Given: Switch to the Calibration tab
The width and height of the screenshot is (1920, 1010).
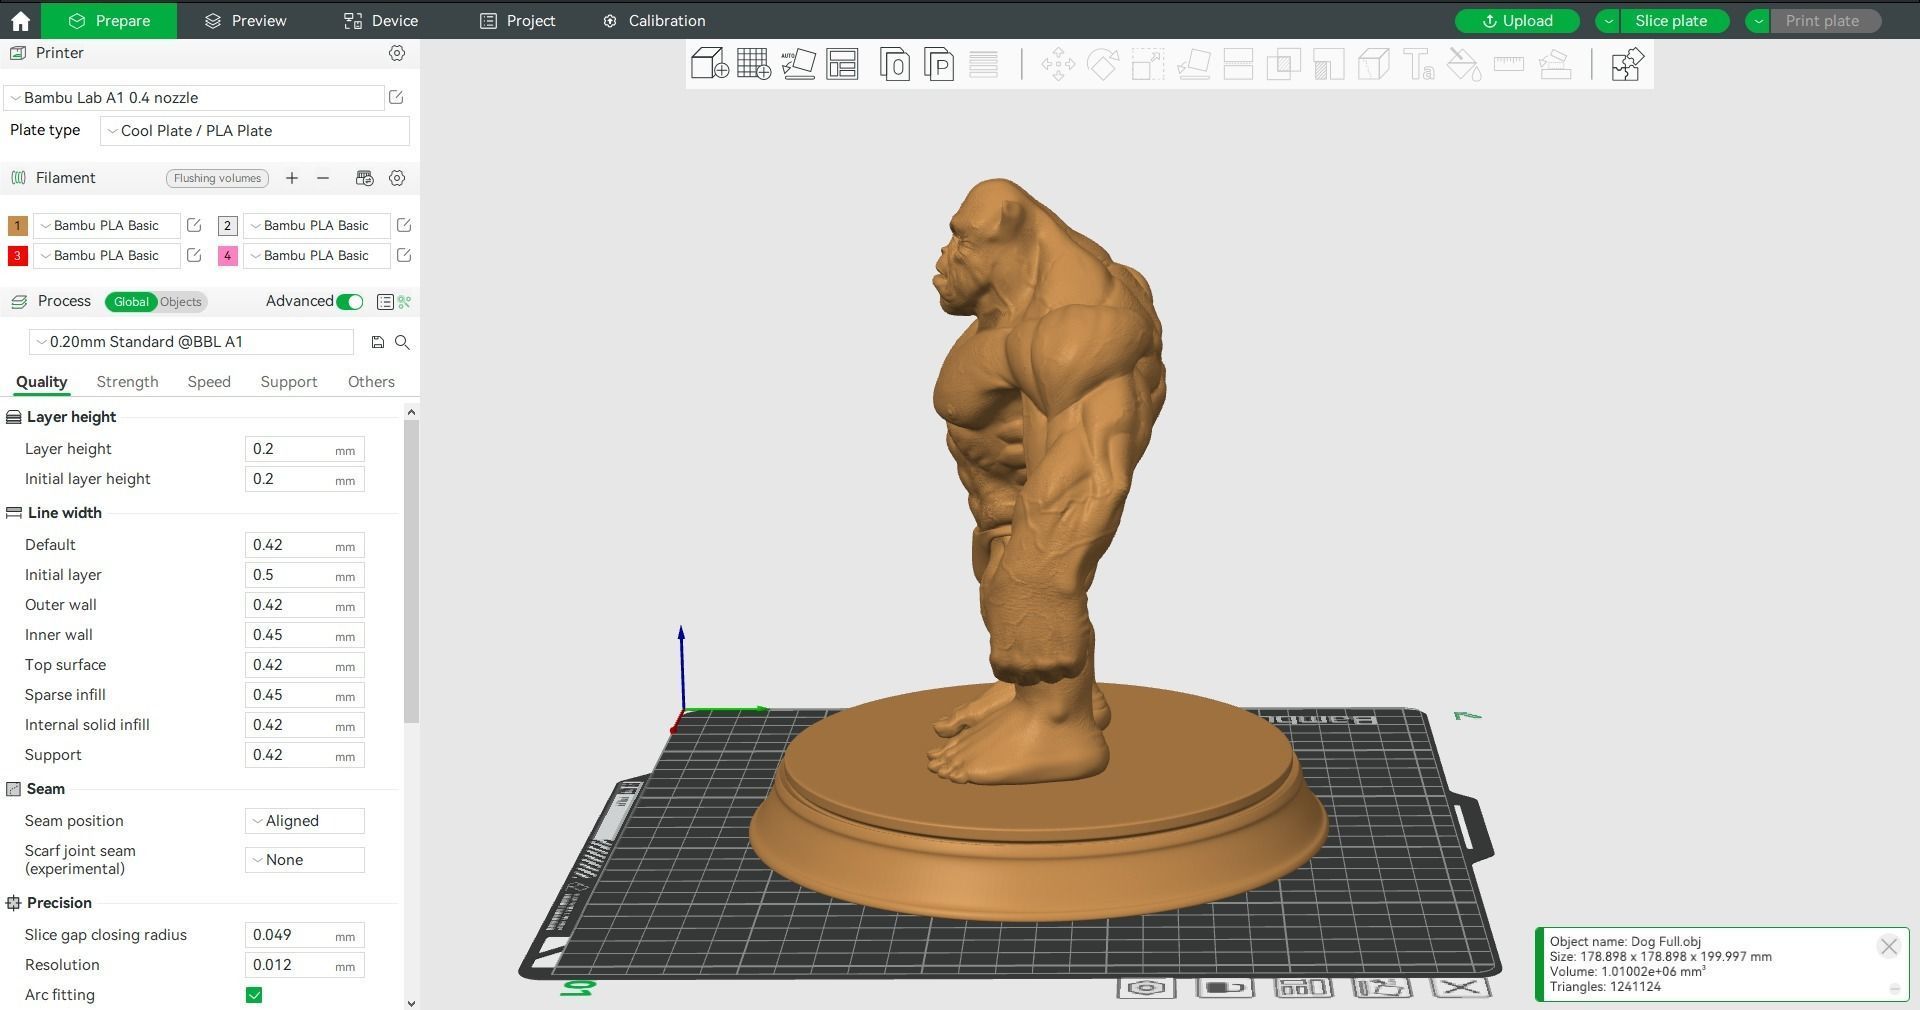Looking at the screenshot, I should point(655,21).
